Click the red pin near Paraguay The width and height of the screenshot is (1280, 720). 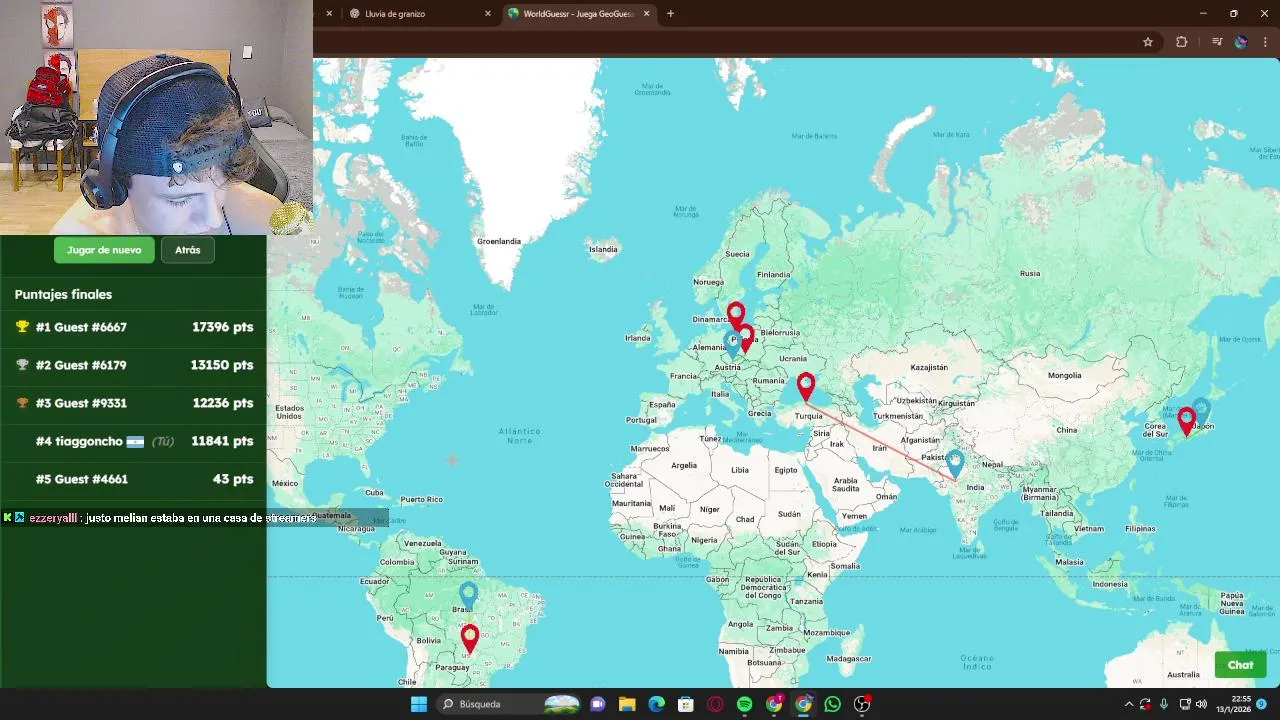[x=470, y=639]
